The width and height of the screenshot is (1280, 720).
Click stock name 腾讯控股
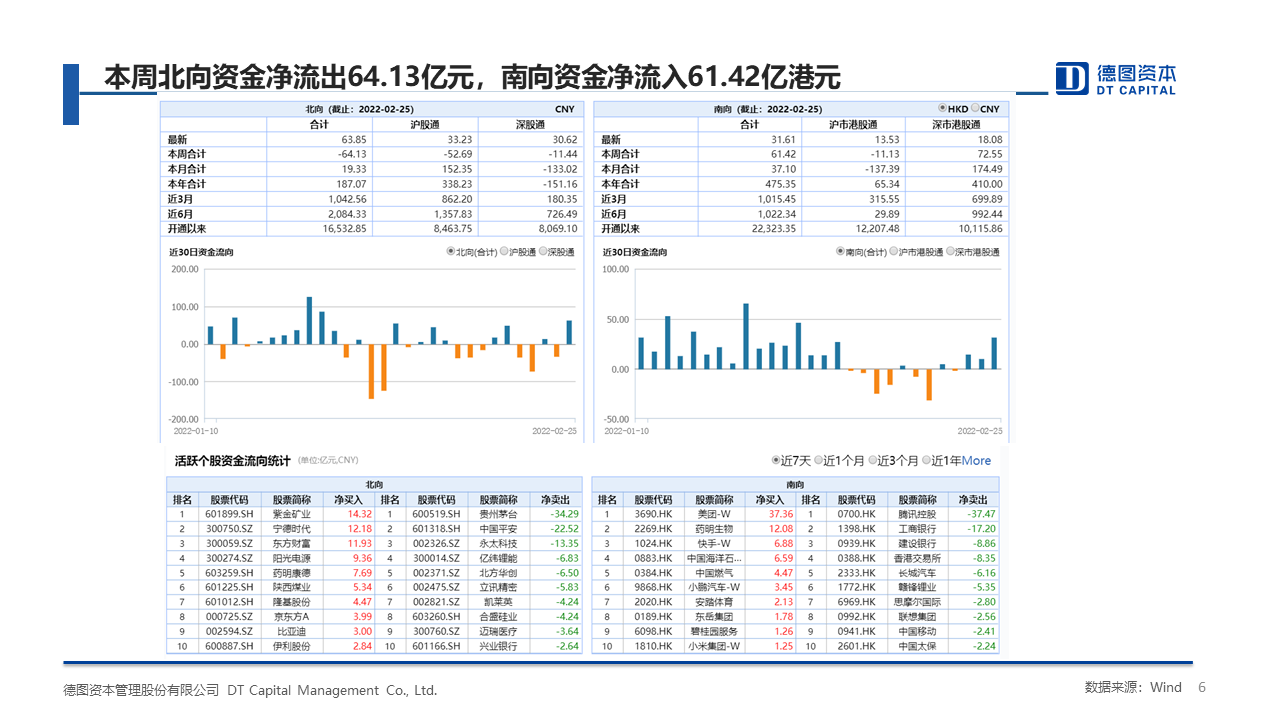pyautogui.click(x=918, y=514)
